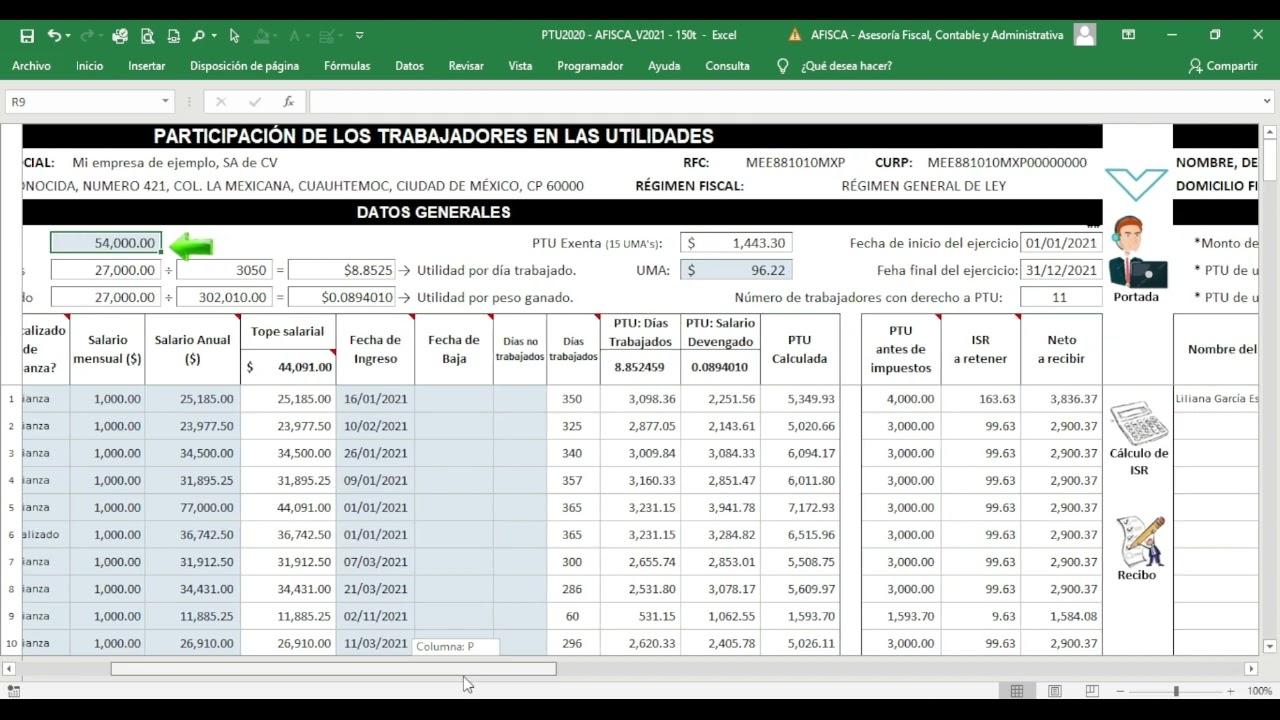The height and width of the screenshot is (720, 1280).
Task: Open the Archivo menu
Action: click(31, 66)
